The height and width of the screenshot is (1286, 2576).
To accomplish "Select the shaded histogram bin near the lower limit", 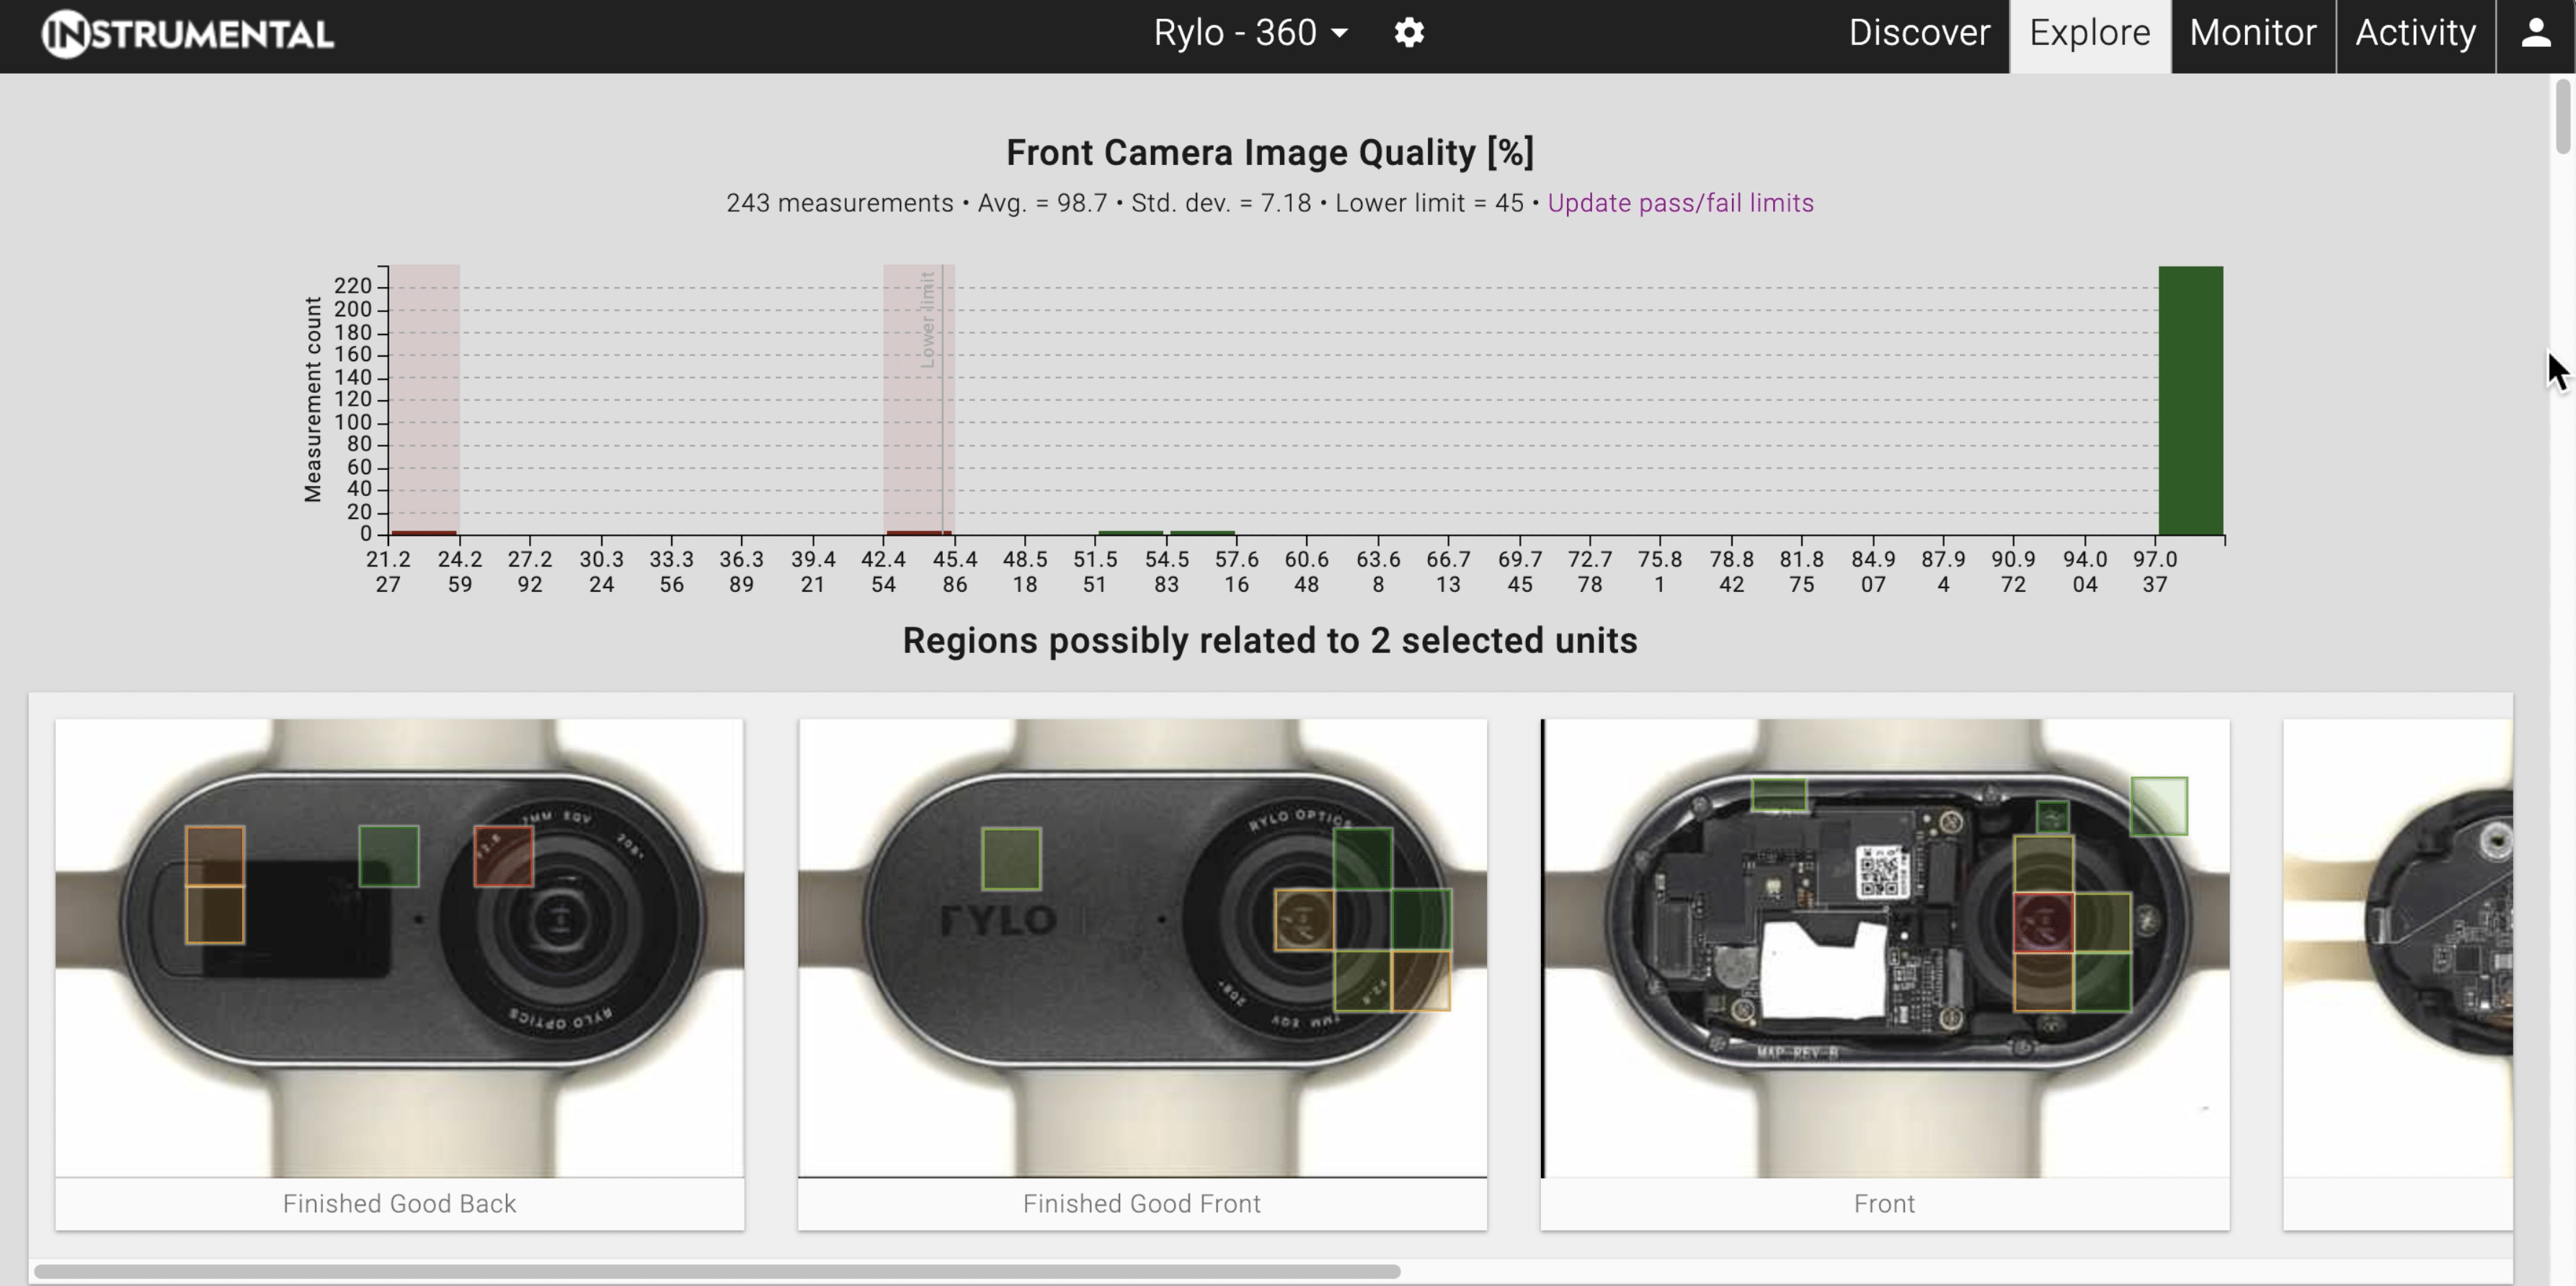I will 918,400.
